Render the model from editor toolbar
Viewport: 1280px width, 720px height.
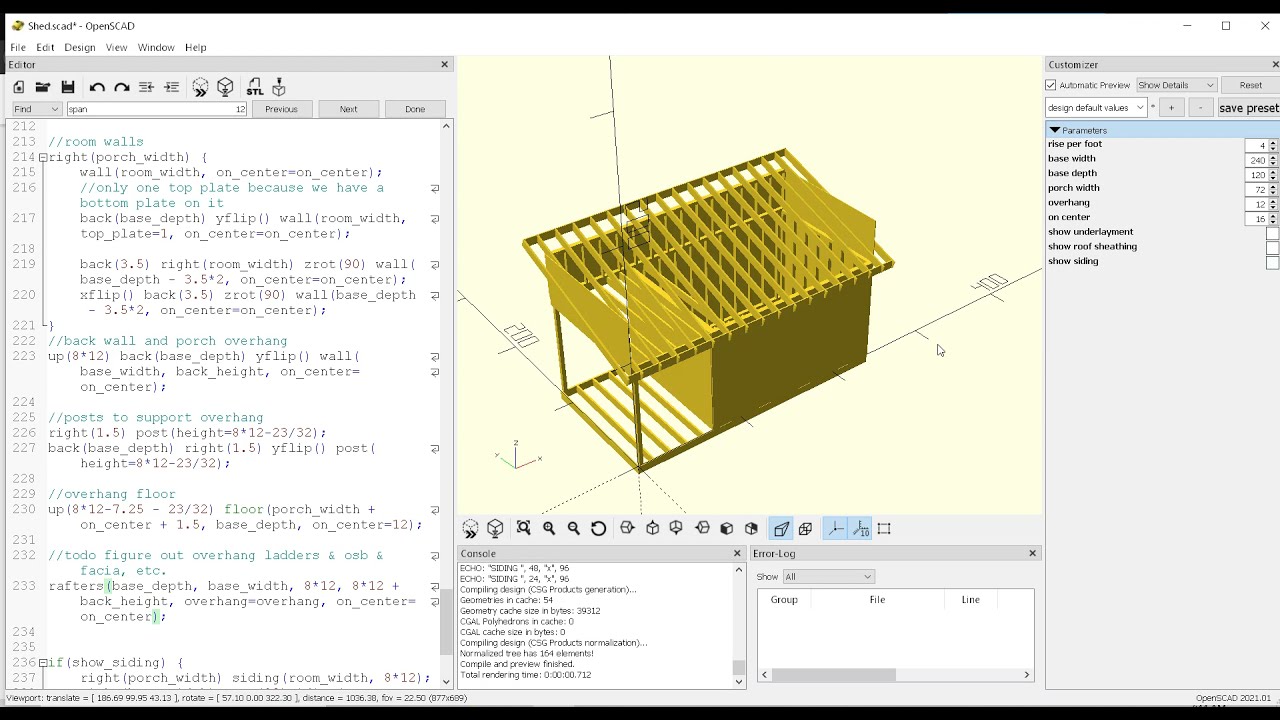point(225,87)
